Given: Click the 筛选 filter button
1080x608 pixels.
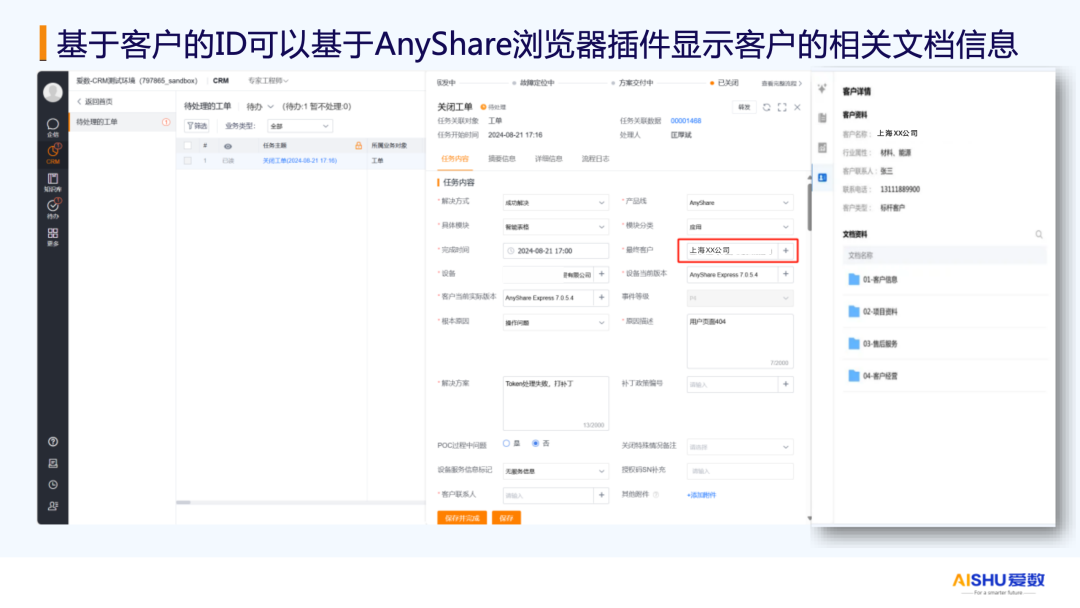Looking at the screenshot, I should pyautogui.click(x=196, y=126).
